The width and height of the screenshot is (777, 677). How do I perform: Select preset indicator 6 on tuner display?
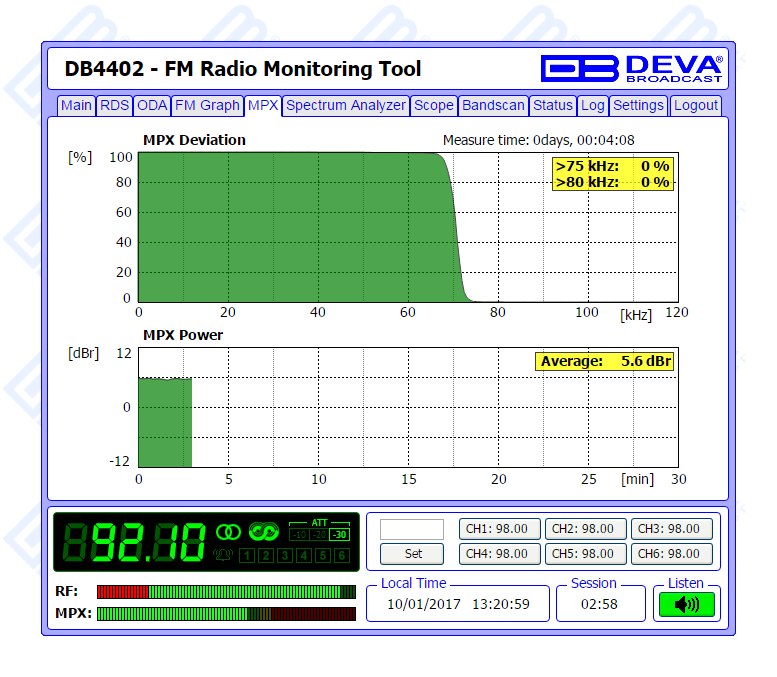[343, 555]
